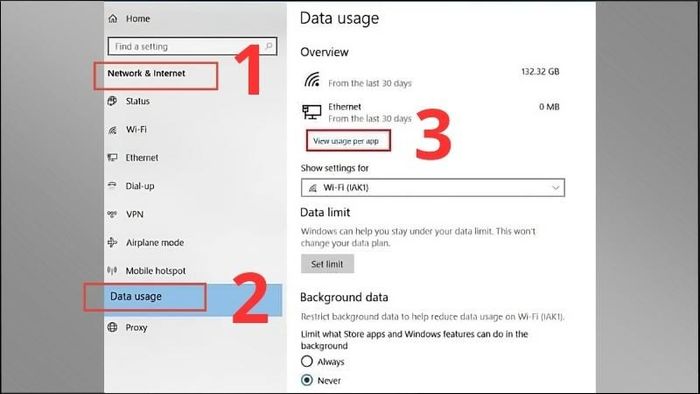Open Wi-Fi settings page
The image size is (700, 394).
136,129
